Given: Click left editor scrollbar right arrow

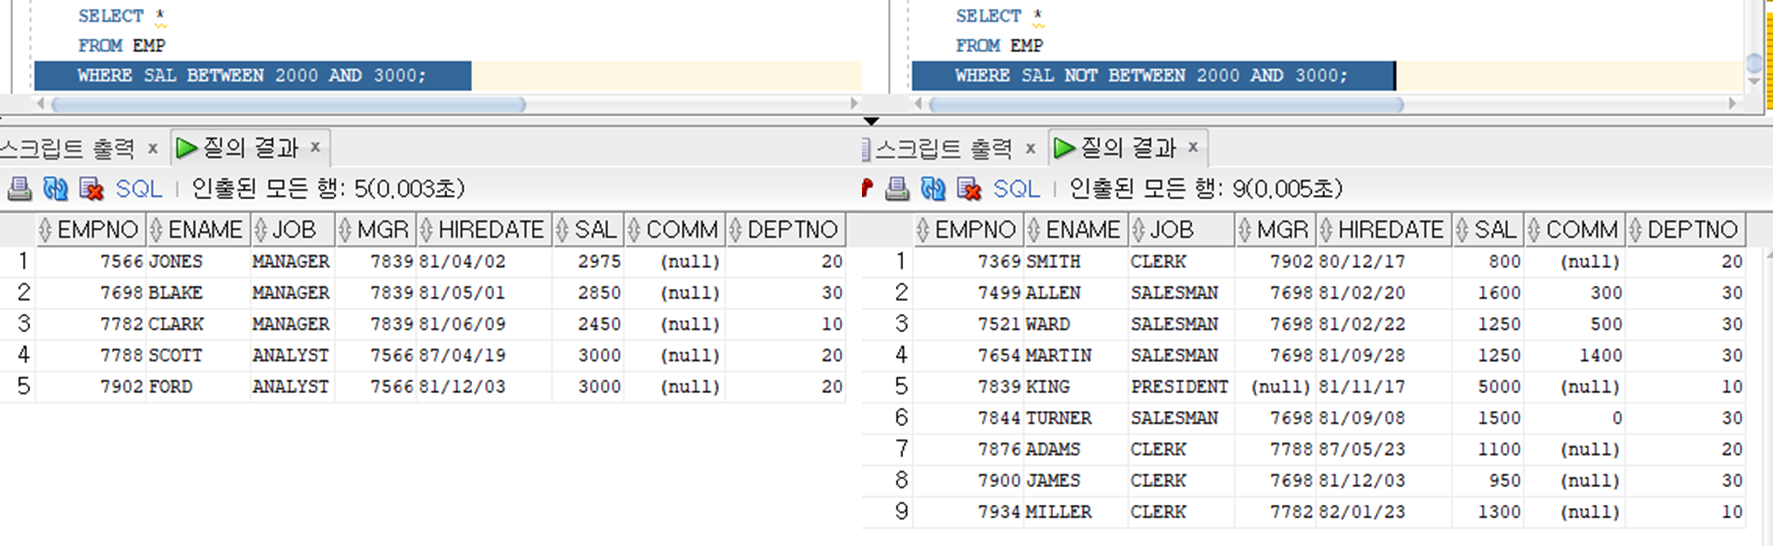Looking at the screenshot, I should (x=854, y=103).
